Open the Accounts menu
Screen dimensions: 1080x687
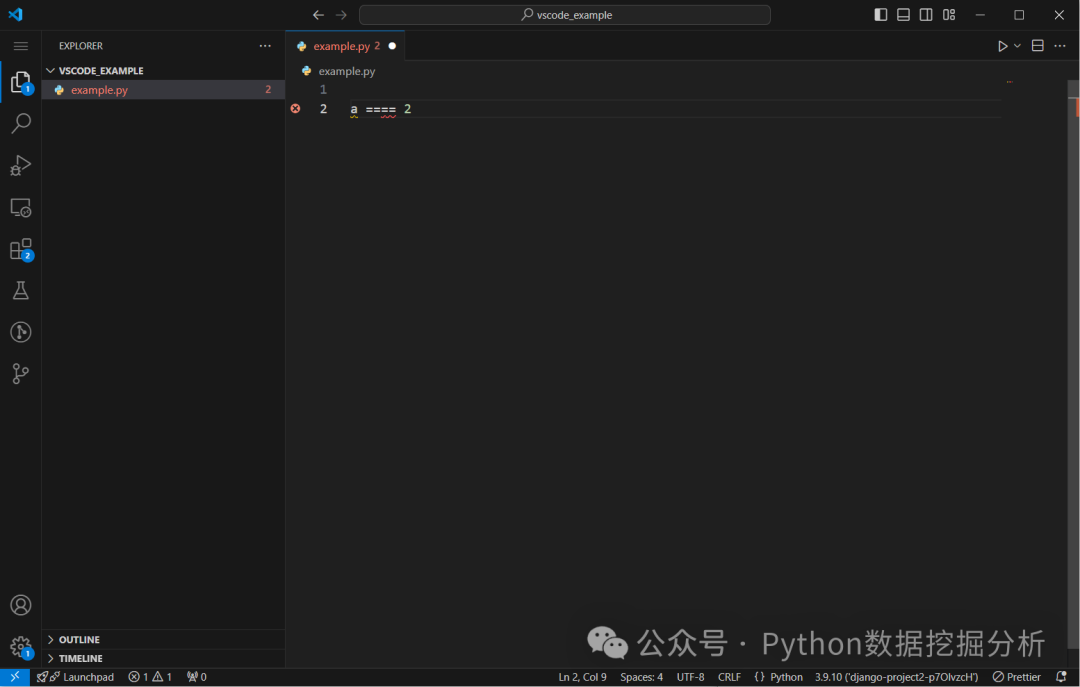21,605
